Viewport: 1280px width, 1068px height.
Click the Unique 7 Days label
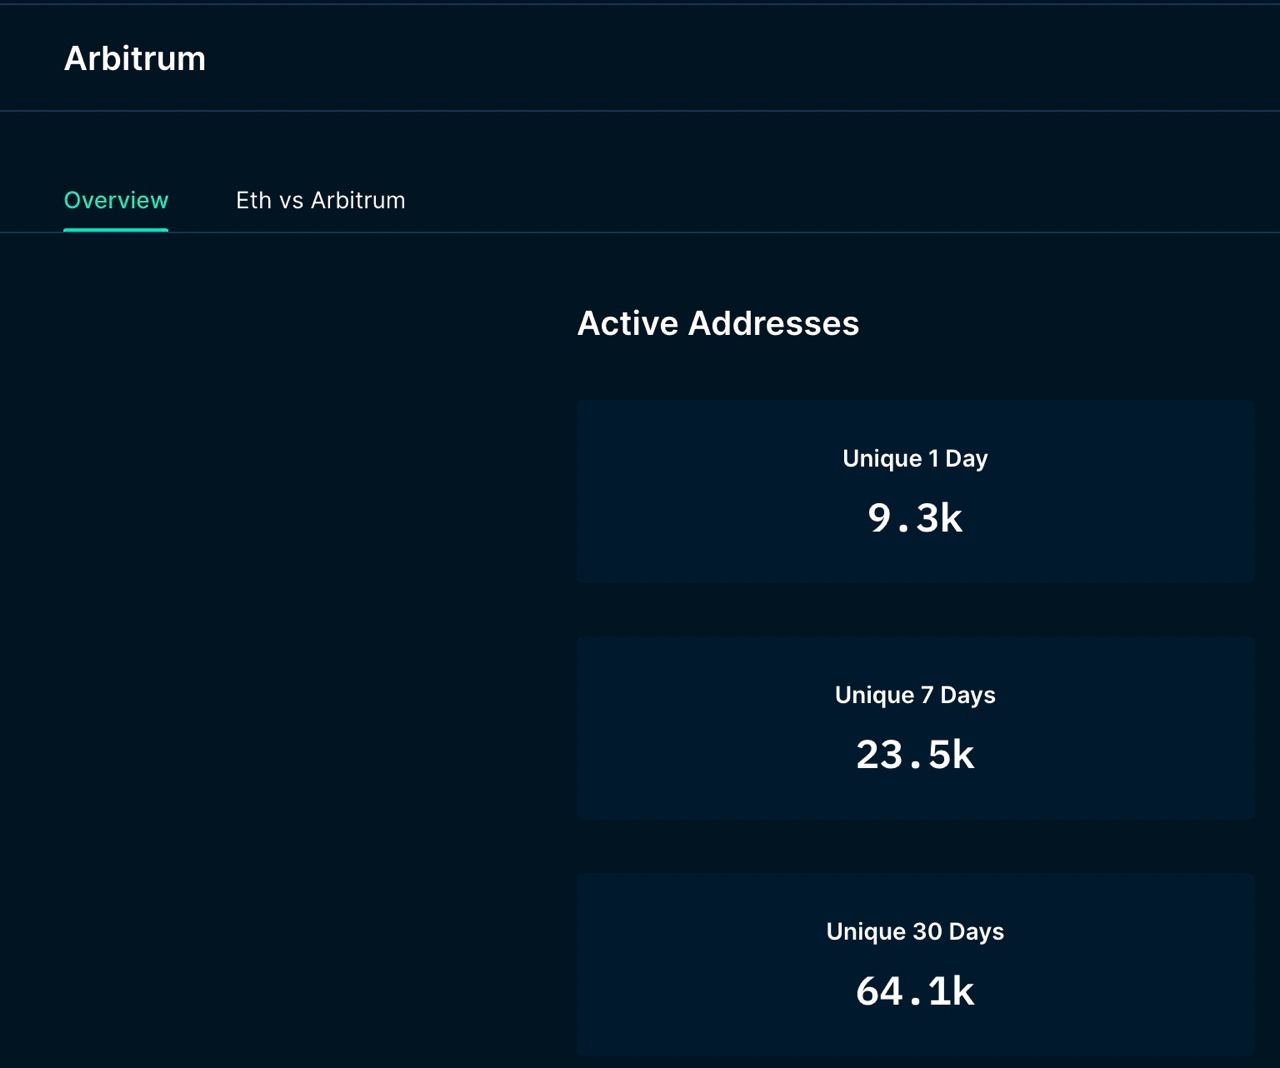(915, 694)
